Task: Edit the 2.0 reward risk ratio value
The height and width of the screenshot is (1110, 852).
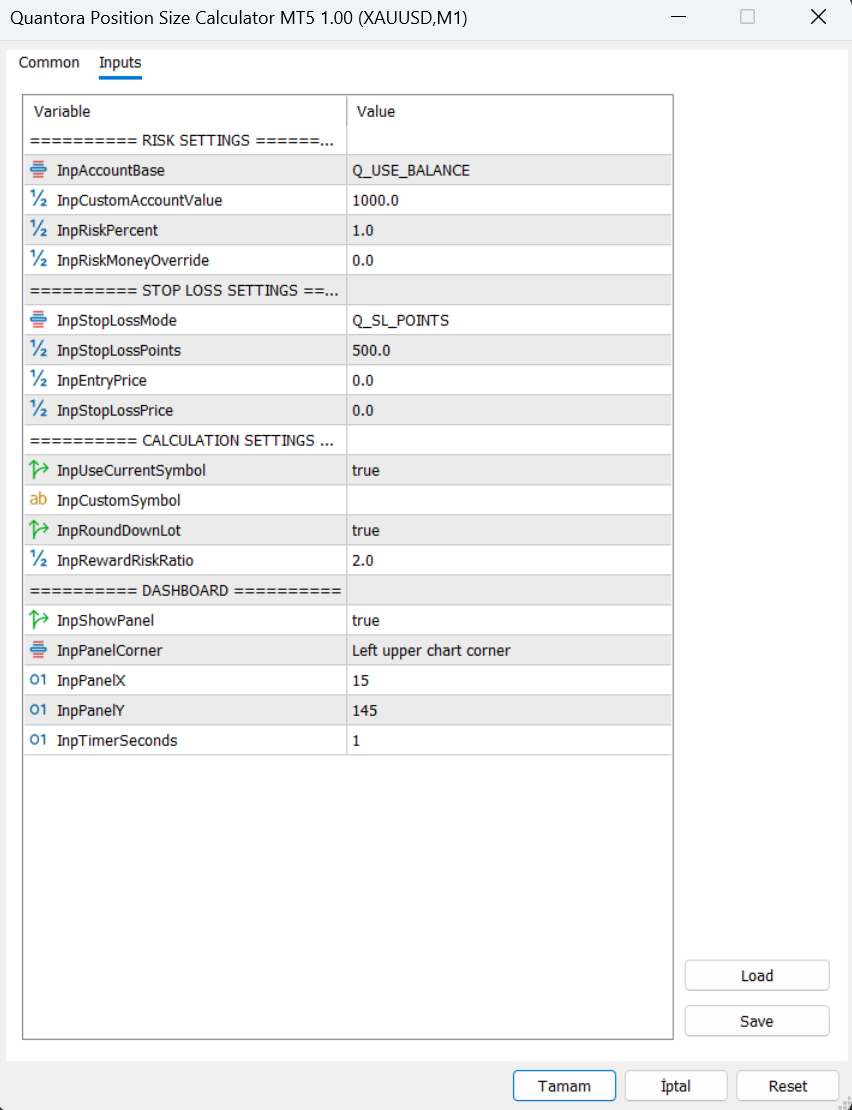Action: (x=509, y=560)
